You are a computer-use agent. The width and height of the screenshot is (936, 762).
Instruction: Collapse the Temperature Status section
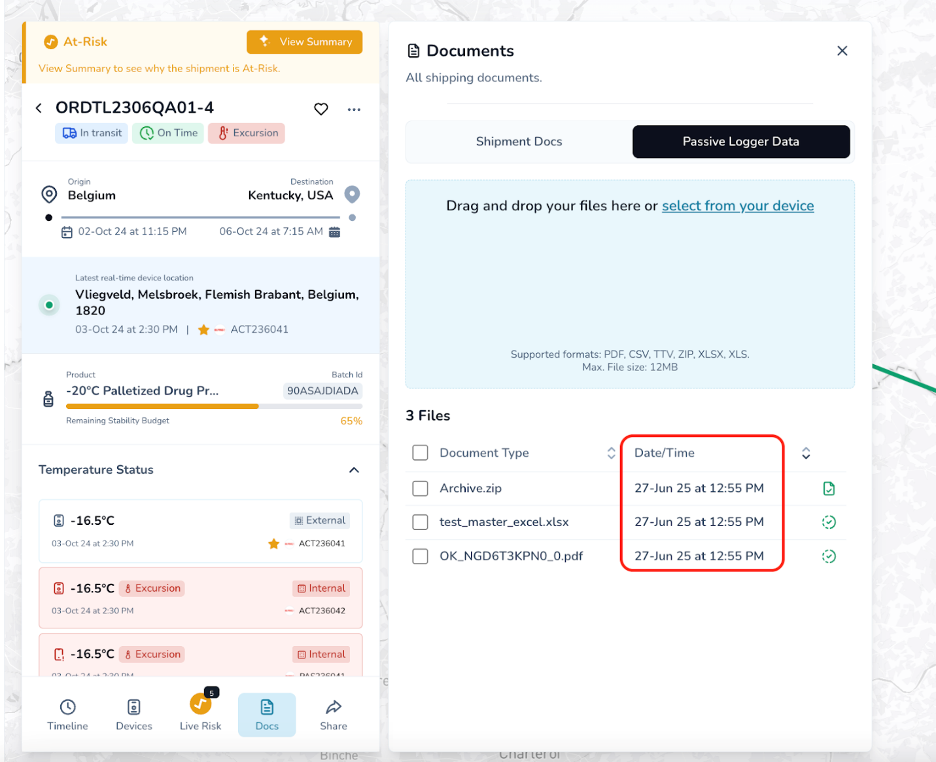pos(354,470)
